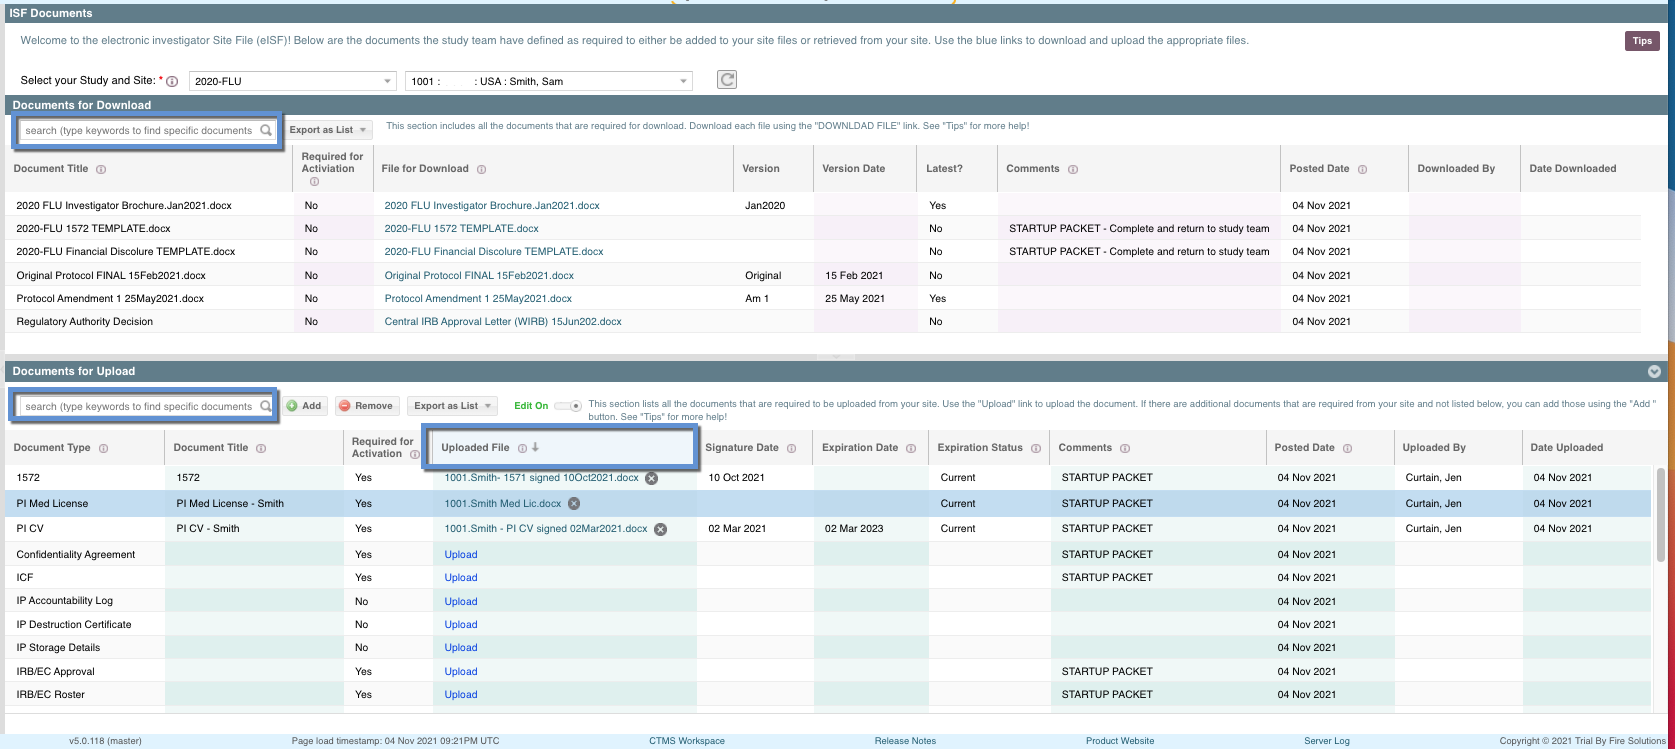Viewport: 1675px width, 749px height.
Task: Click the Tips button
Action: pyautogui.click(x=1642, y=41)
